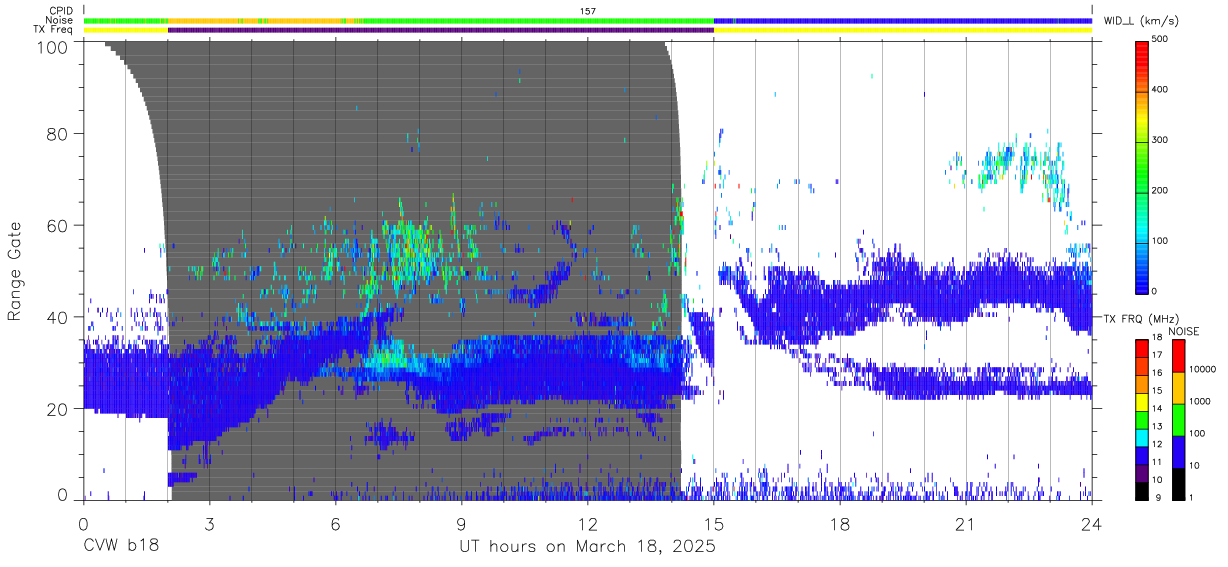Click the 'UT hours on March 18, 2025' title
The width and height of the screenshot is (1228, 567).
click(587, 547)
